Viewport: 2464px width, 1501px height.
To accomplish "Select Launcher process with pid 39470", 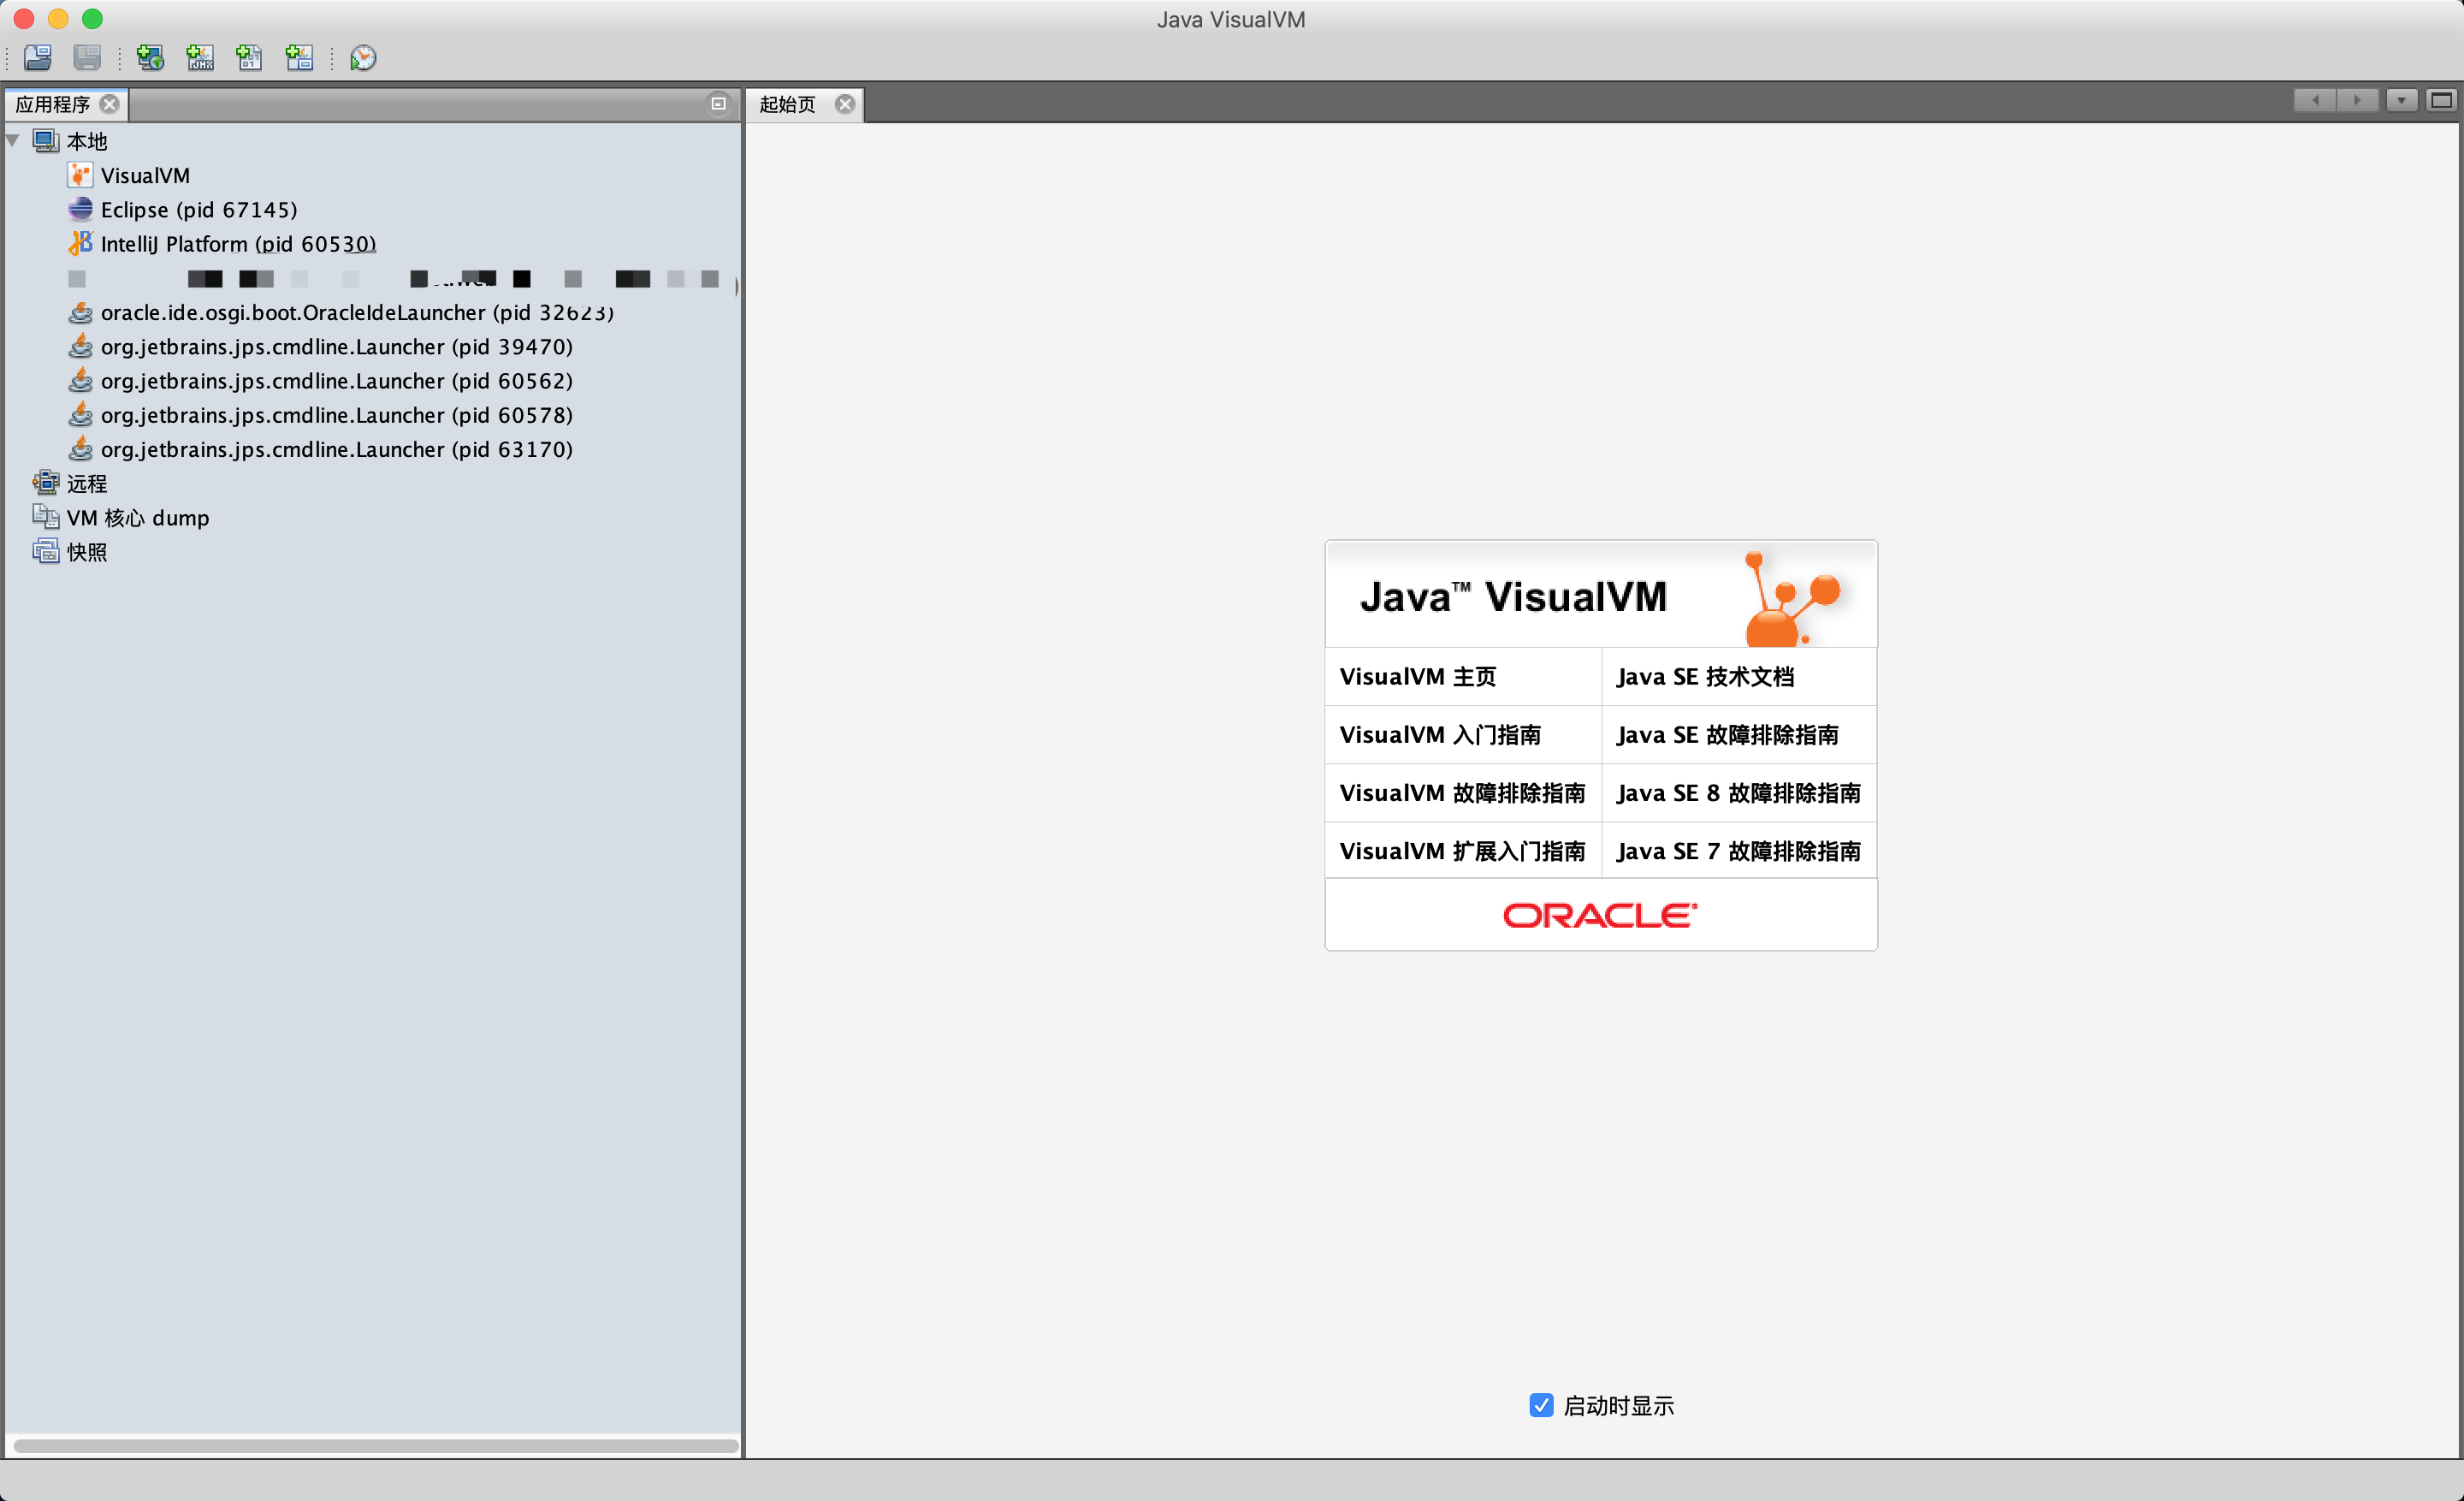I will [x=337, y=347].
